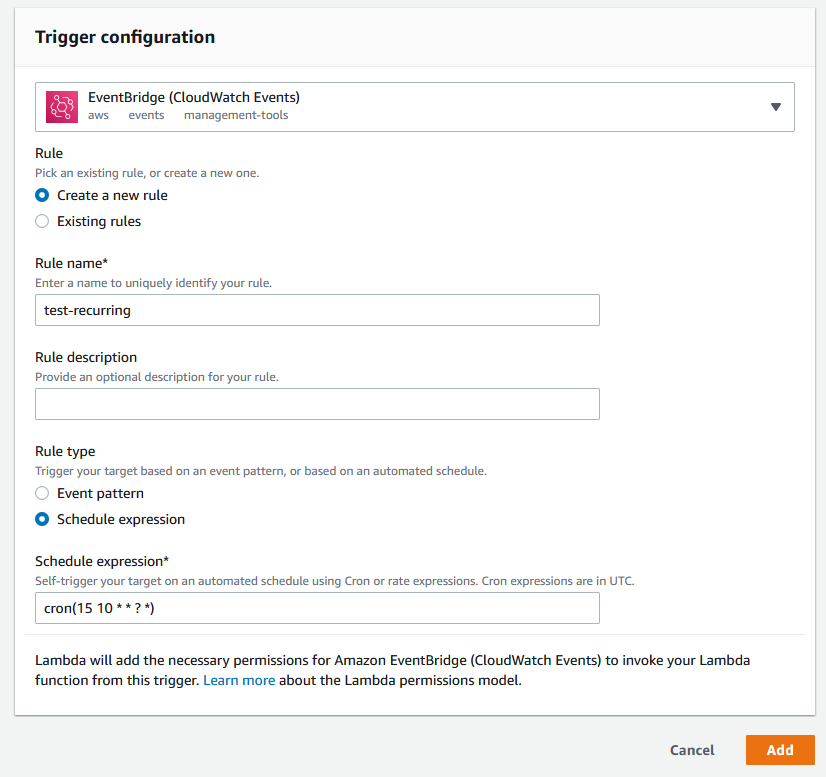Open the EventBridge (CloudWatch Events) selector box

pyautogui.click(x=415, y=107)
